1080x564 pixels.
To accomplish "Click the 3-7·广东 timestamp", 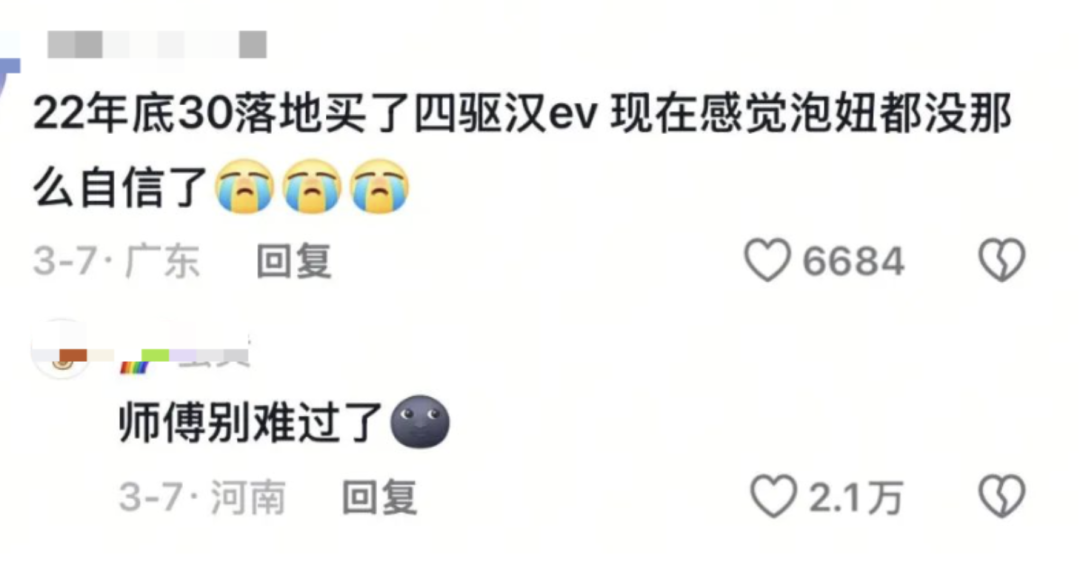I will coord(117,262).
